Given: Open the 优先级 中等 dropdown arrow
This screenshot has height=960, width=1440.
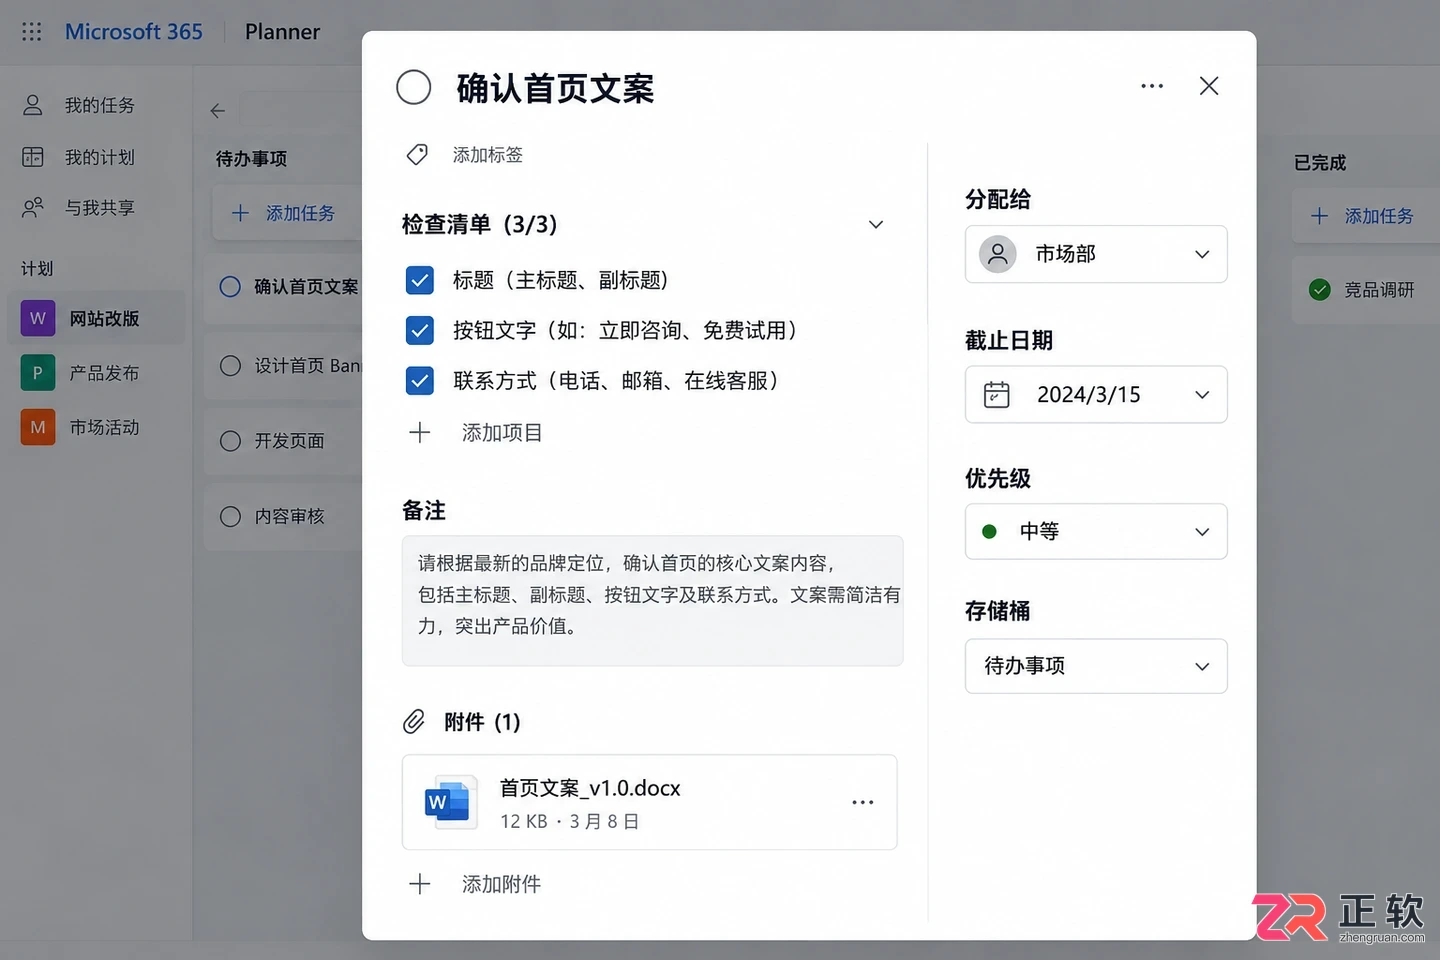Looking at the screenshot, I should click(x=1202, y=531).
